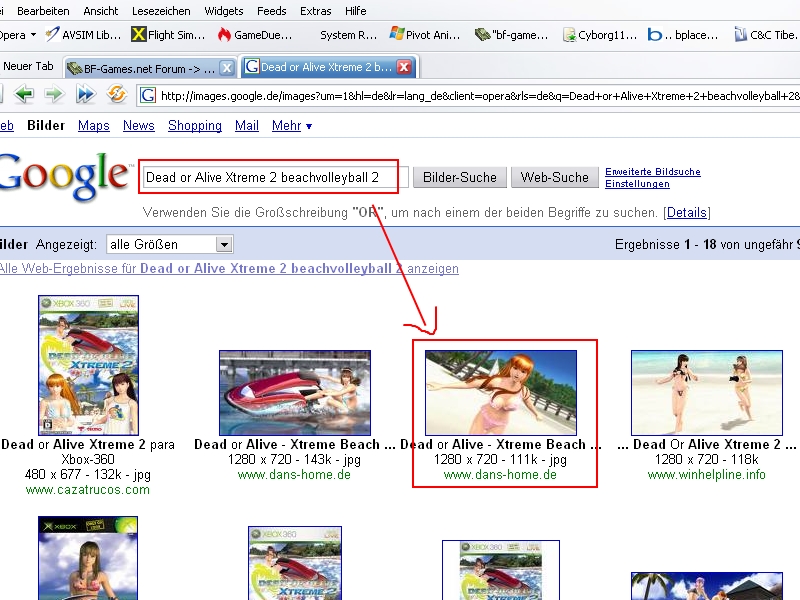Open the Extras menu
The image size is (800, 600).
point(315,11)
